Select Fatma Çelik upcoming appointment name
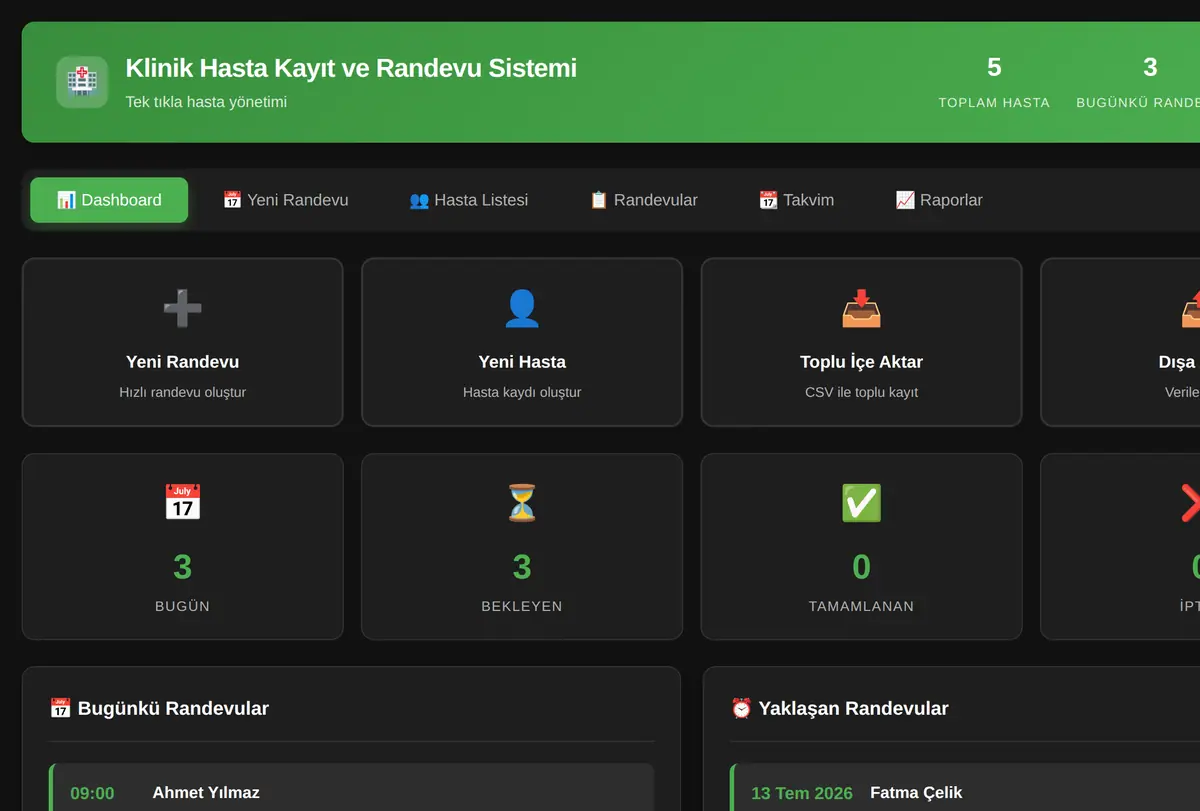Viewport: 1200px width, 811px height. tap(916, 793)
